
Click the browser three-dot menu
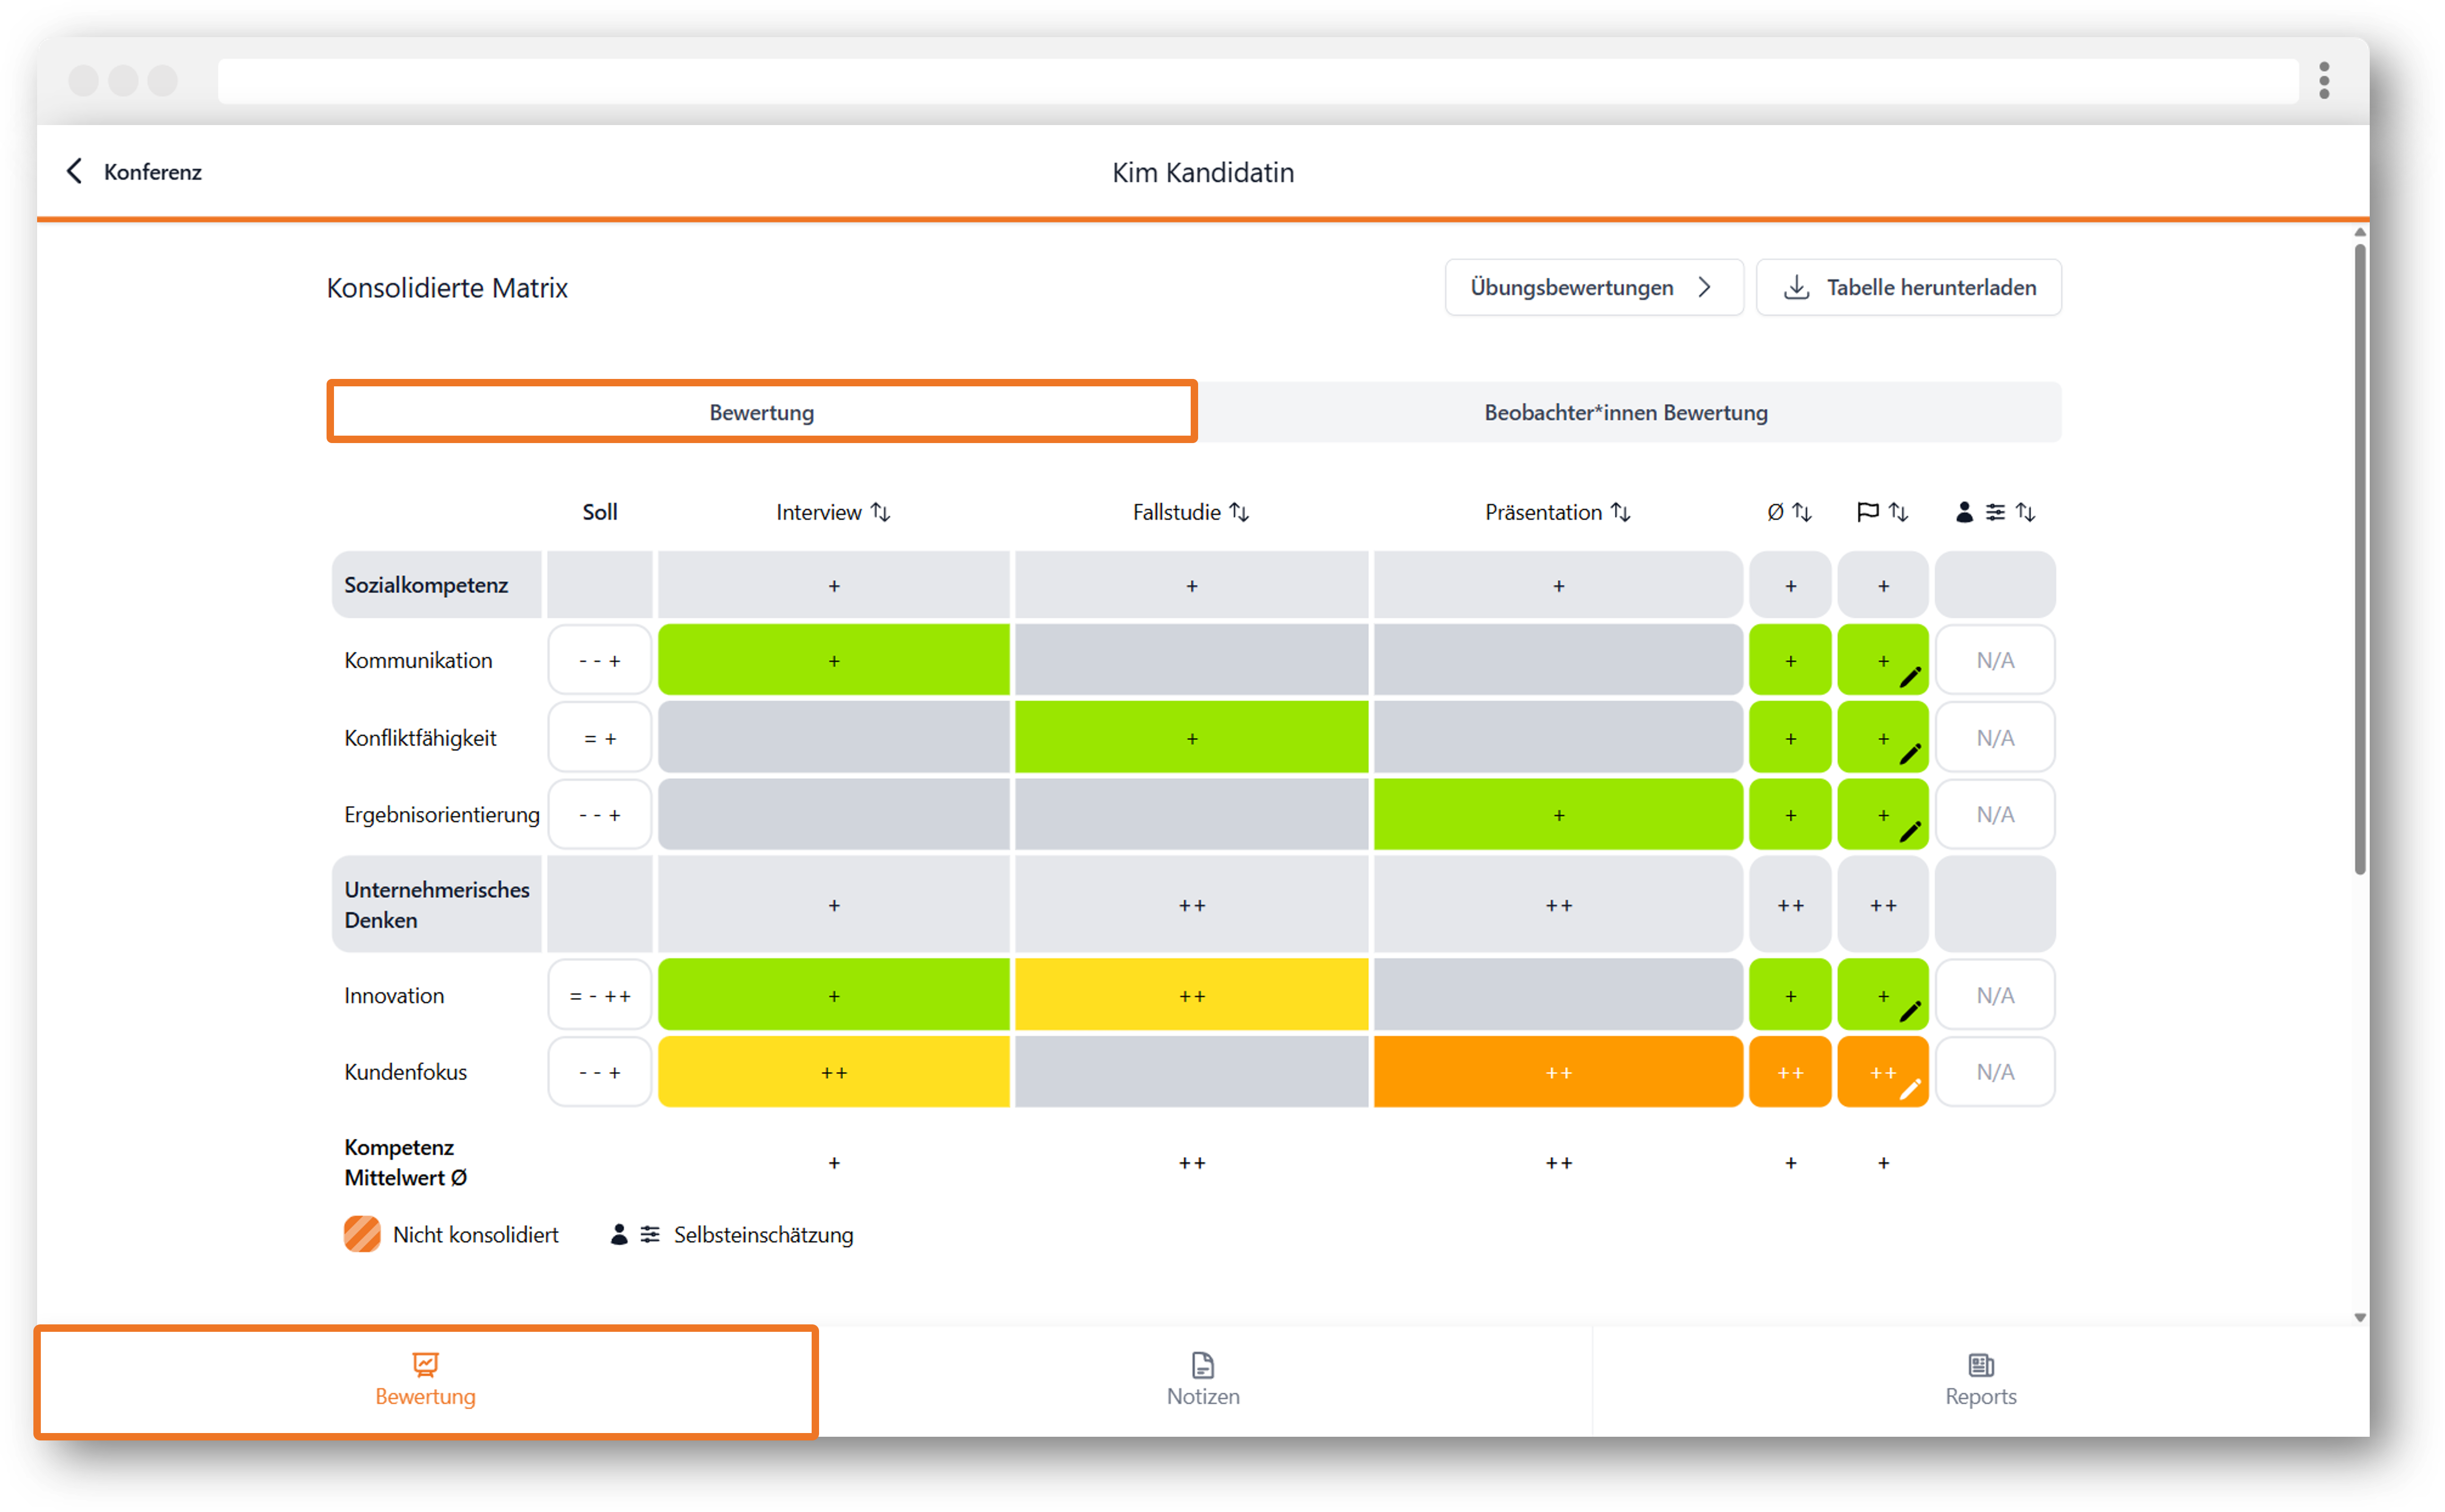click(x=2324, y=81)
